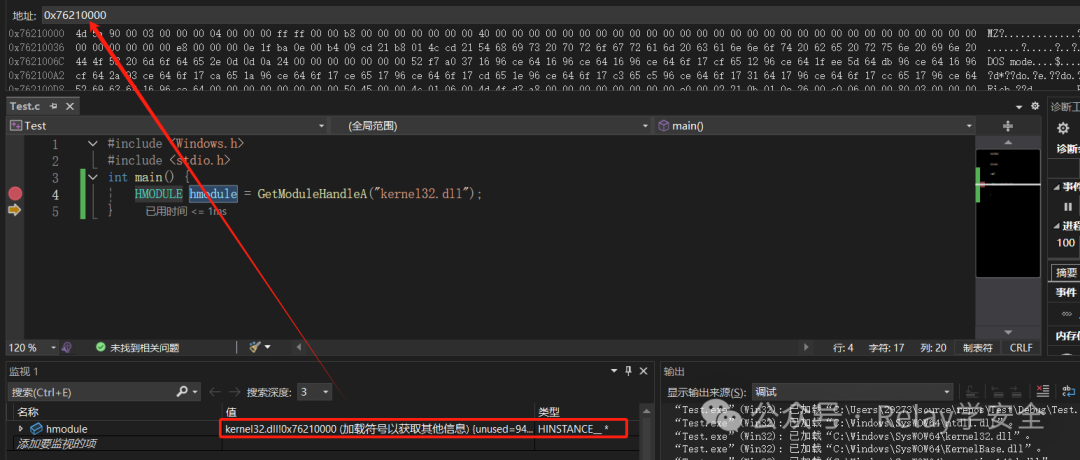Click the code cleanup broom icon

click(254, 348)
